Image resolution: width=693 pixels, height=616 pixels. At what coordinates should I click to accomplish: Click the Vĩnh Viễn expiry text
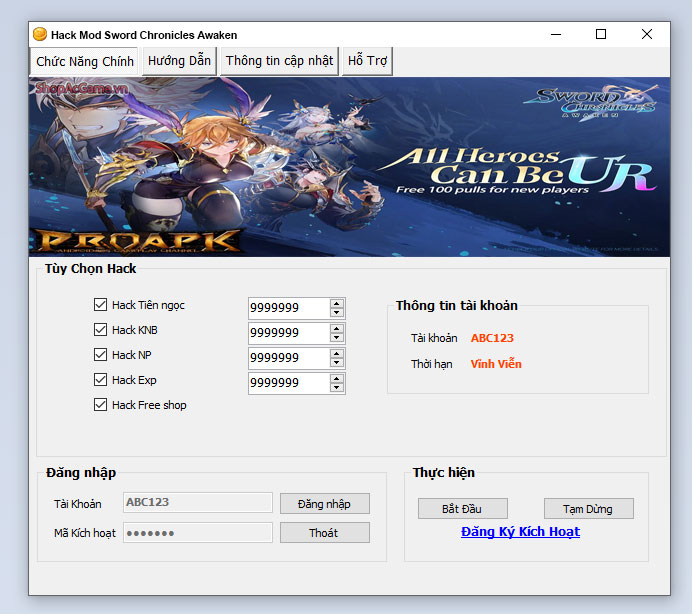496,364
